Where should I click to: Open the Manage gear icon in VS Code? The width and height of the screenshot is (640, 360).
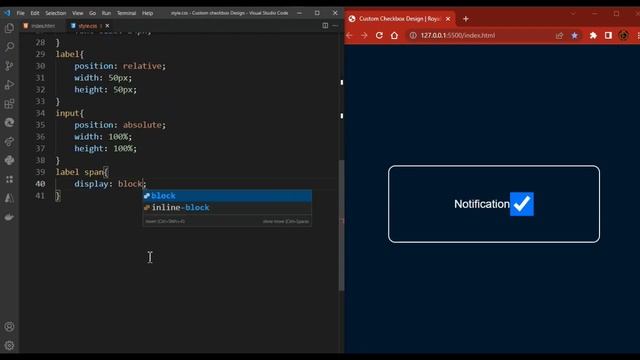coord(9,346)
